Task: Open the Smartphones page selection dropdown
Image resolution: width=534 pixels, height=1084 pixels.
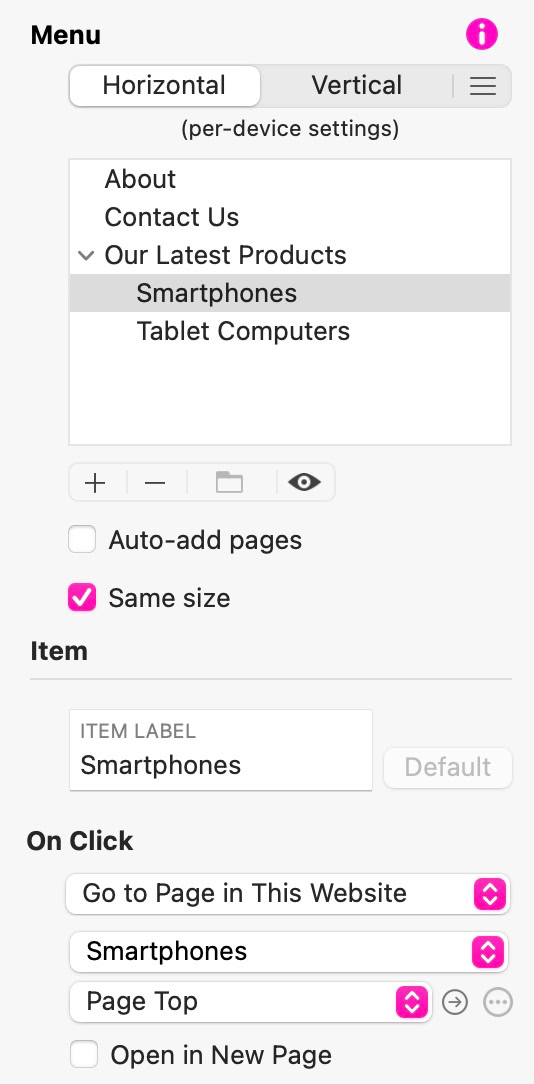Action: tap(289, 951)
